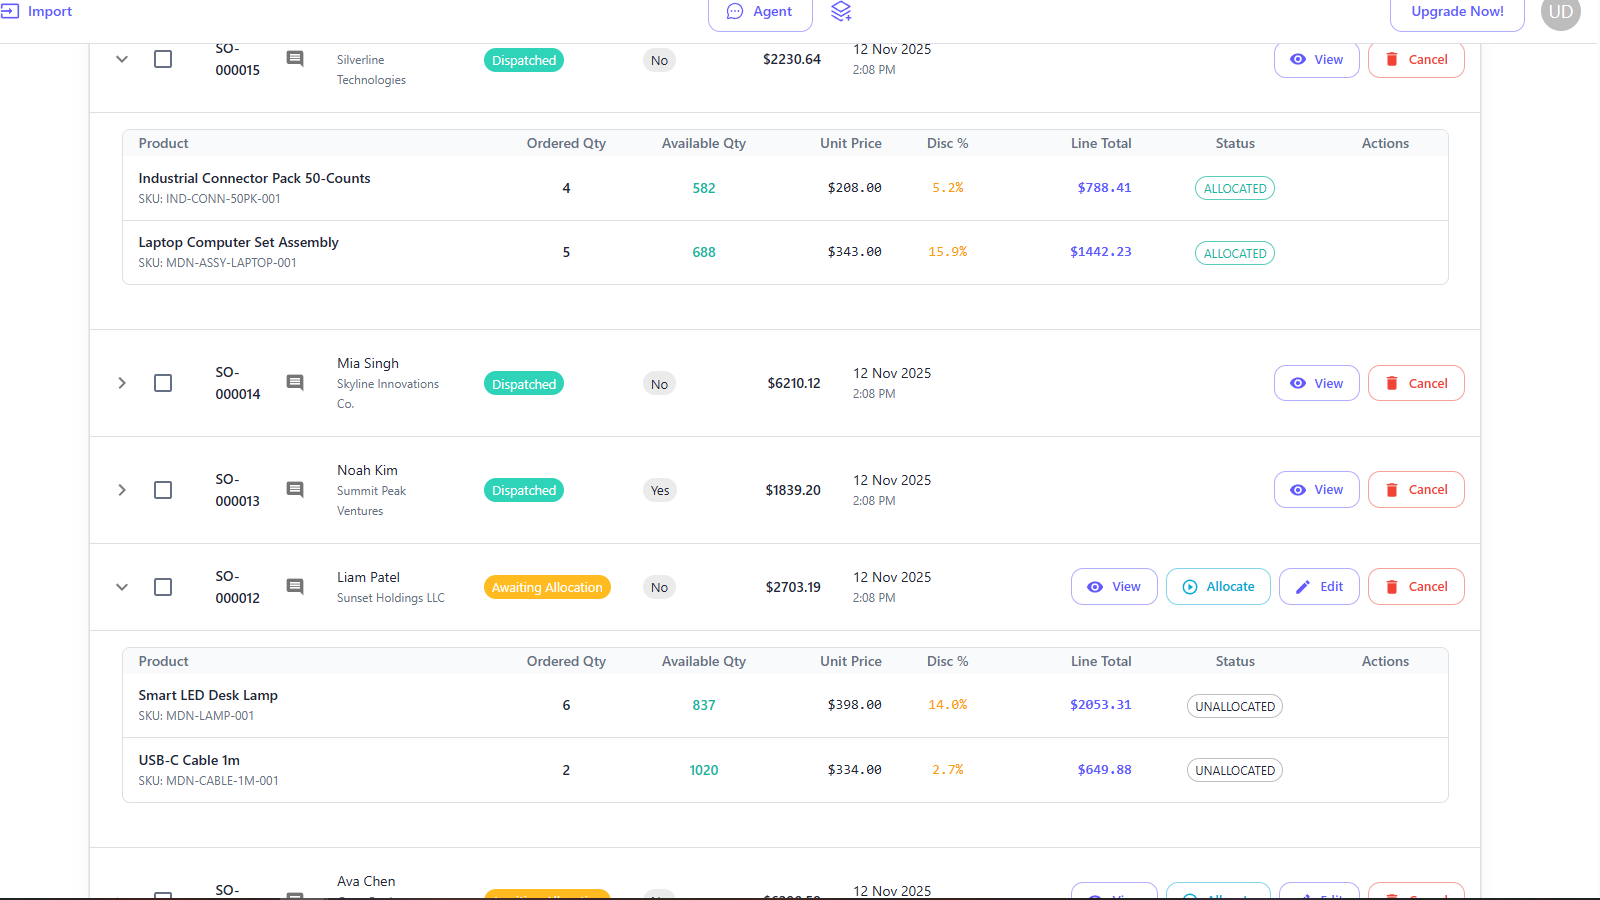Click customer name Mia Singh
The width and height of the screenshot is (1600, 900).
pyautogui.click(x=368, y=363)
